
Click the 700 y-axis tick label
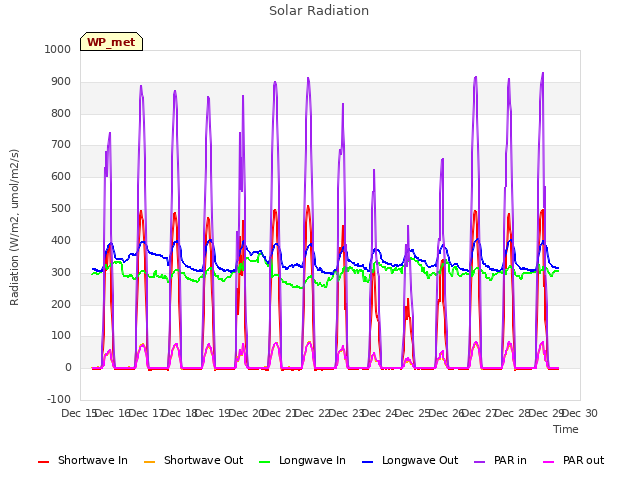[60, 144]
